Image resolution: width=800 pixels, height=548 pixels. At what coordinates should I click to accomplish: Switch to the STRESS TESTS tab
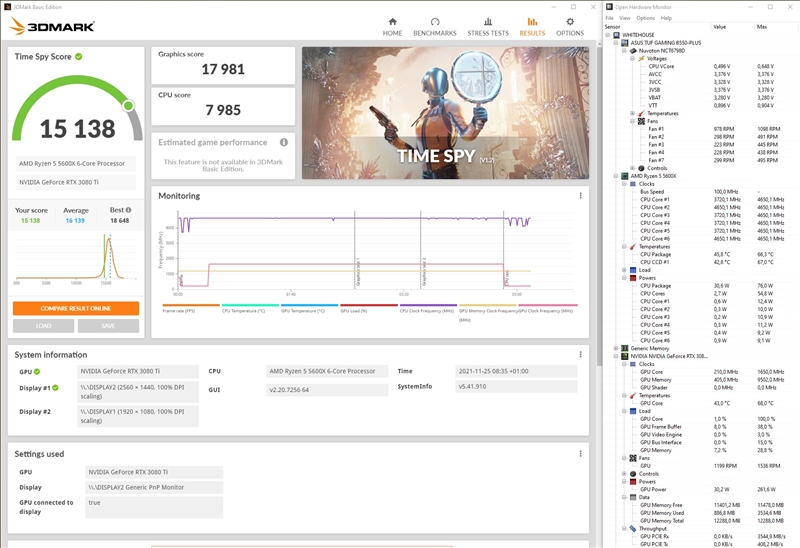tap(488, 27)
